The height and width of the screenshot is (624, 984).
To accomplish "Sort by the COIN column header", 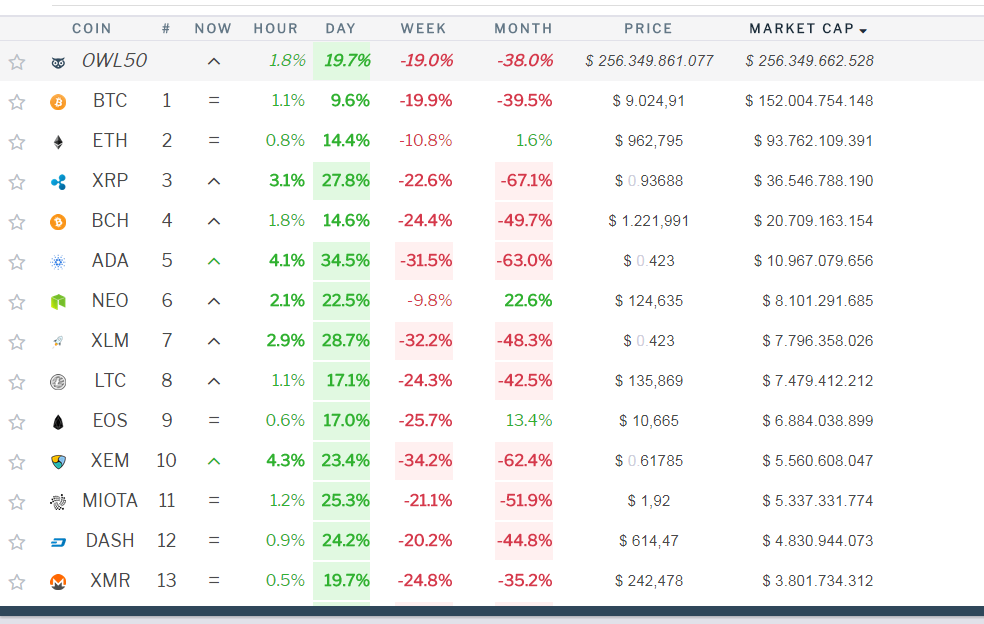I will click(92, 29).
